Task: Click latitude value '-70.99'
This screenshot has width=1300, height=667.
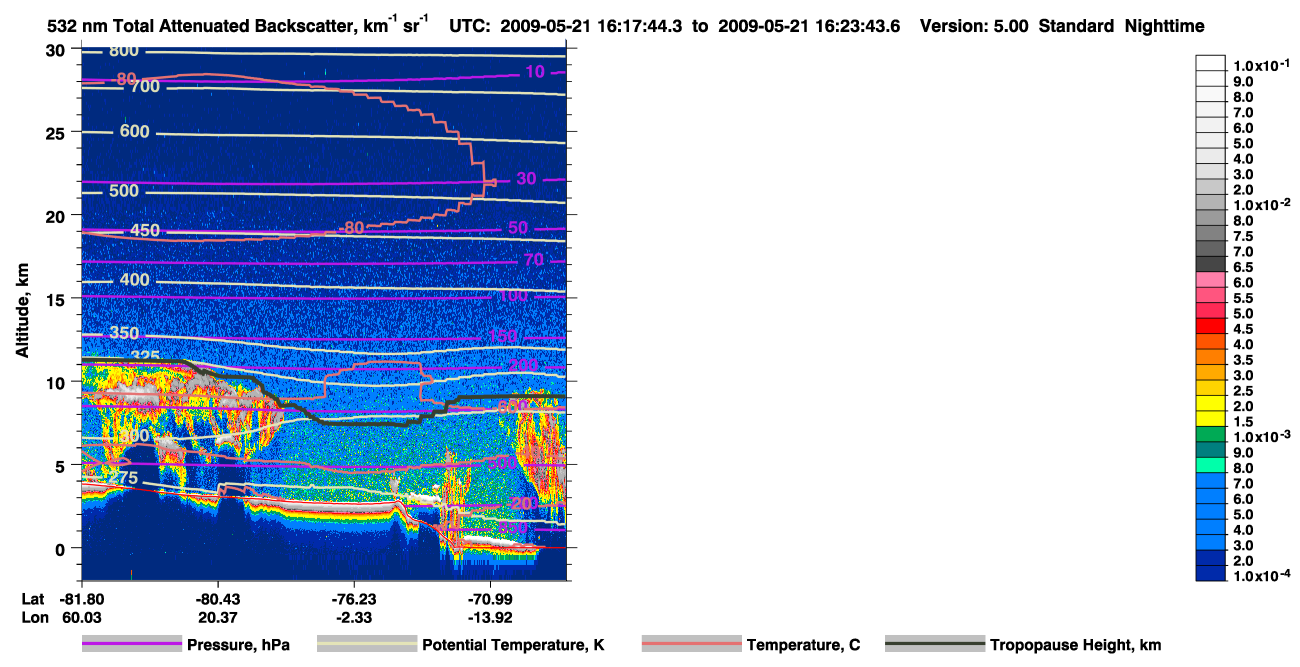Action: 491,598
